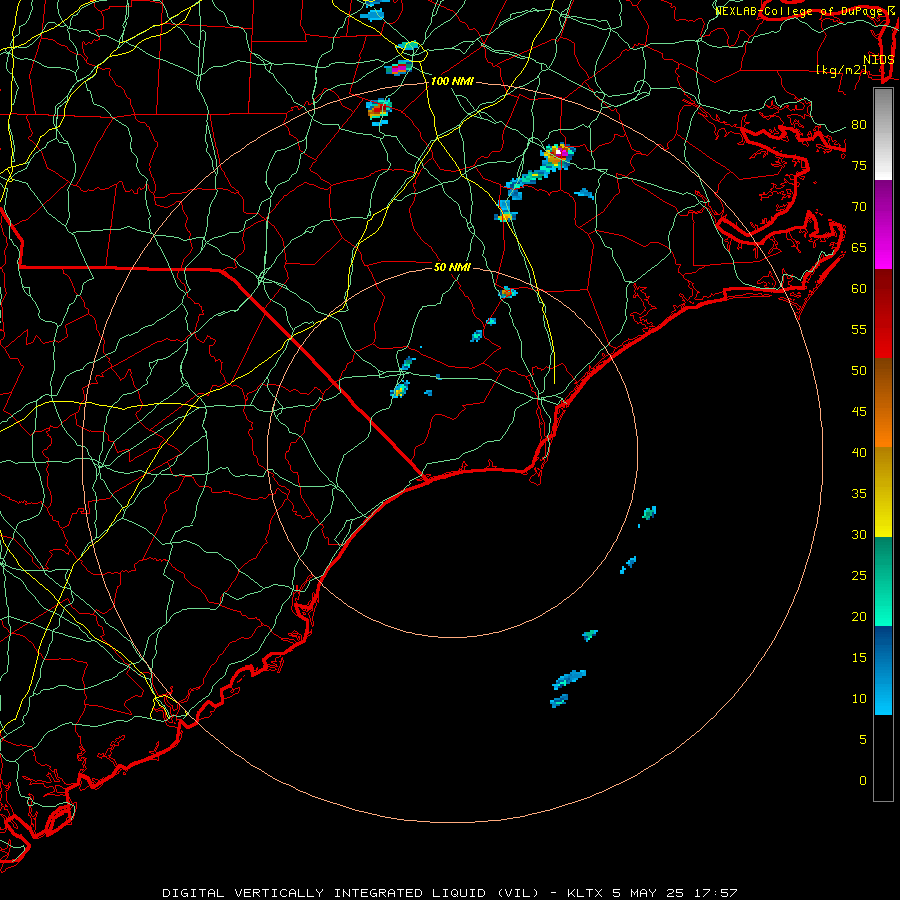Select the legend value 55

pyautogui.click(x=859, y=329)
